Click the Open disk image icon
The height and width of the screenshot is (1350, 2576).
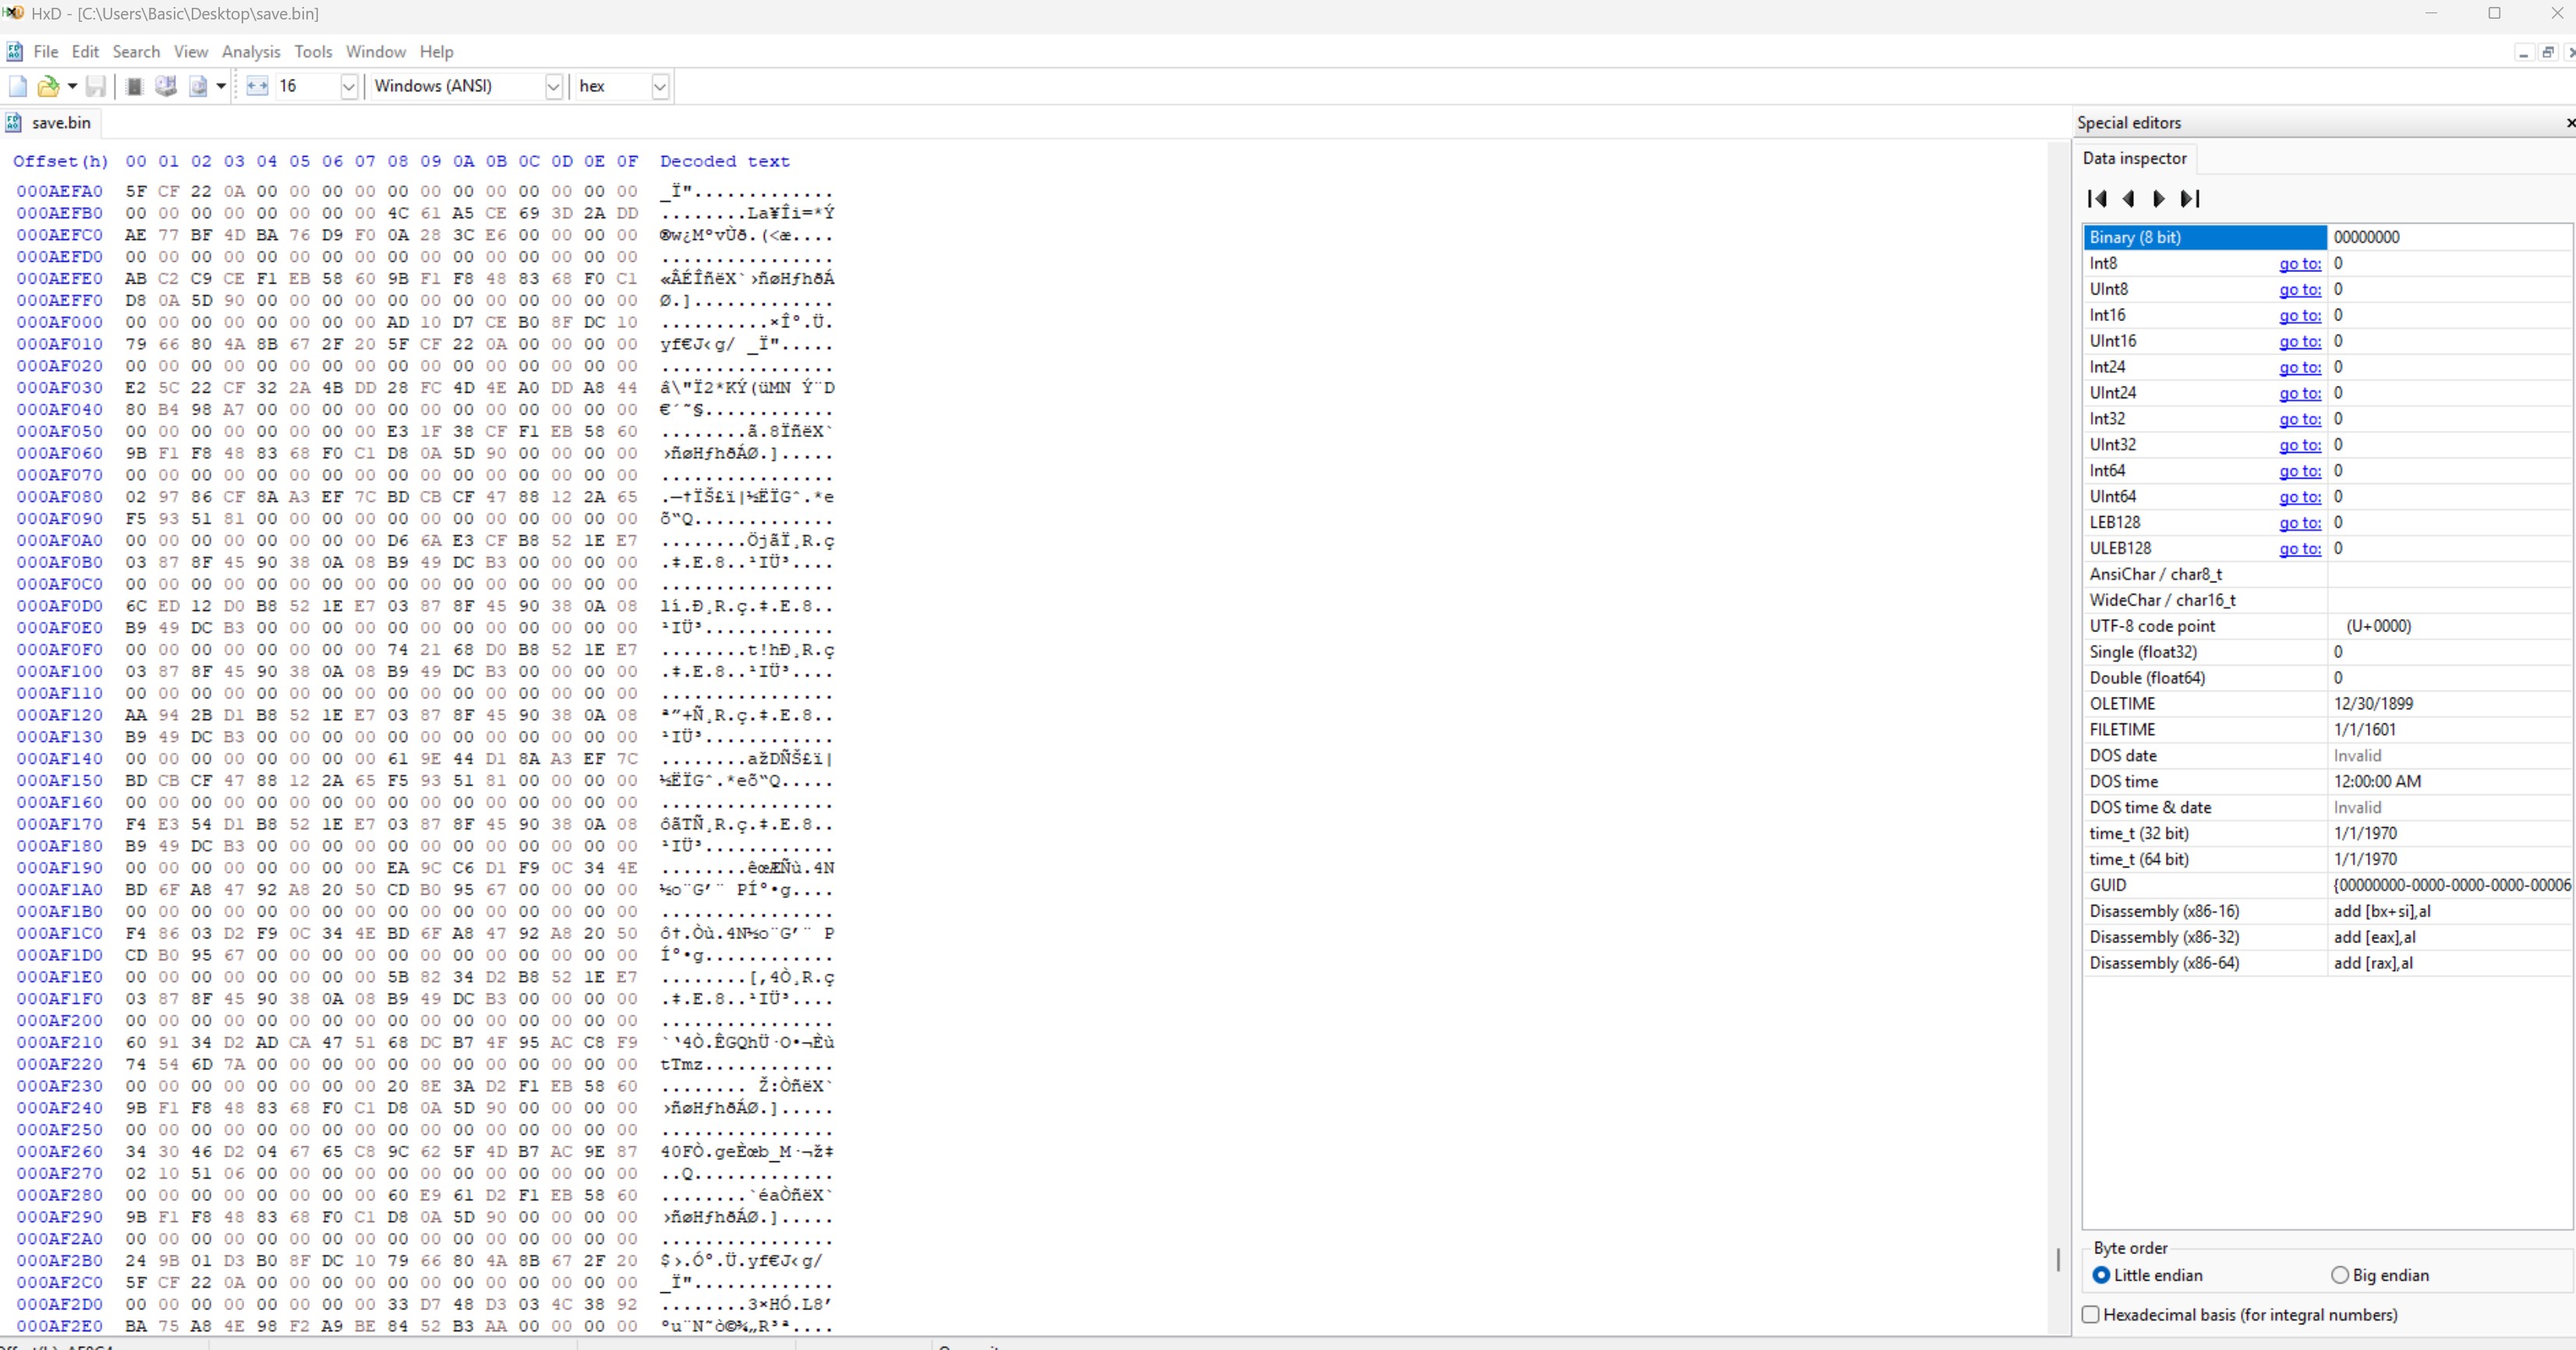pyautogui.click(x=198, y=86)
